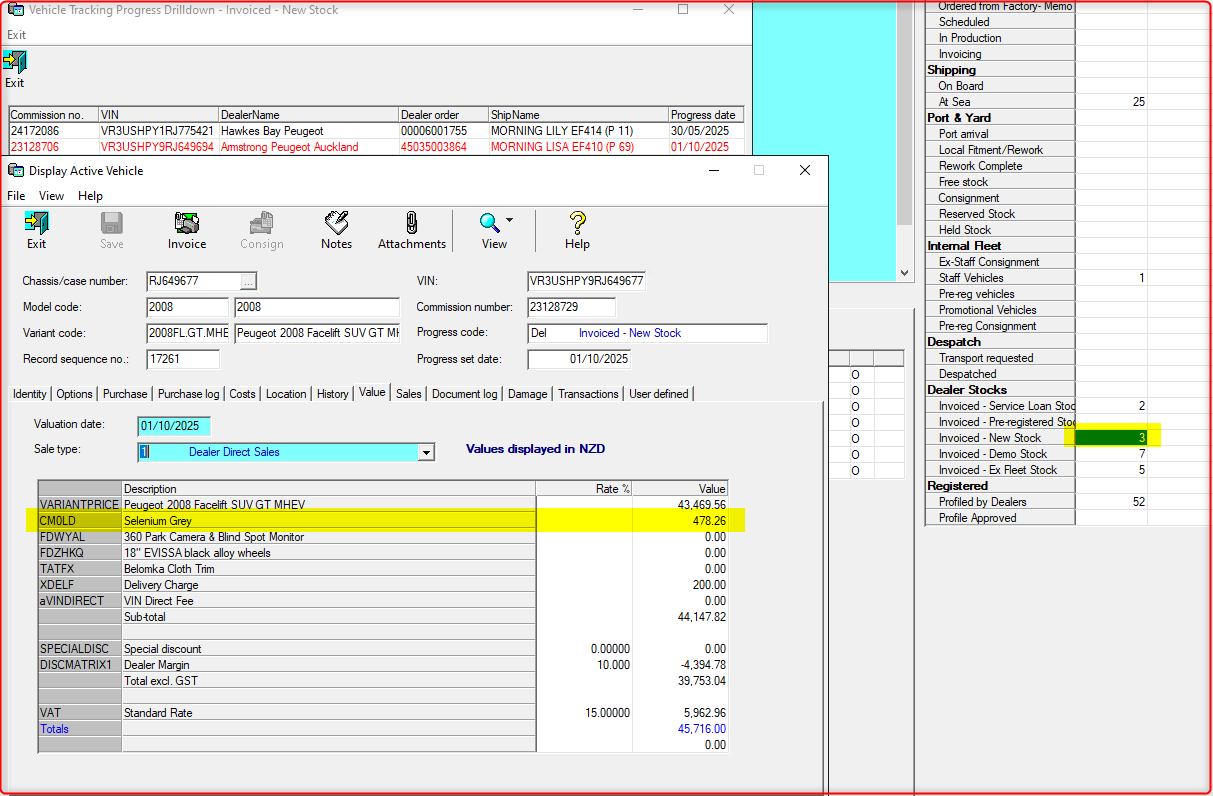Click the blue Totals row label
This screenshot has height=796, width=1213.
click(55, 729)
